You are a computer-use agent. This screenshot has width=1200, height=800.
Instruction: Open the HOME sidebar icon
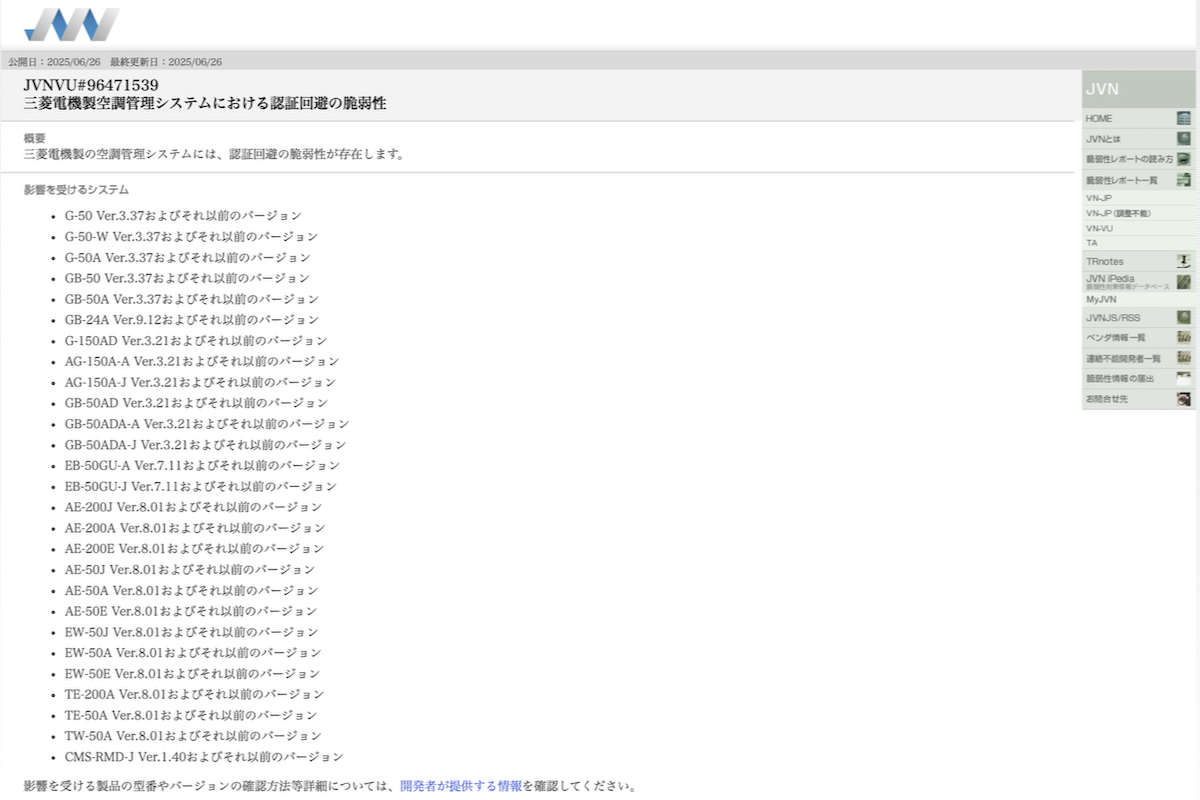pyautogui.click(x=1184, y=118)
